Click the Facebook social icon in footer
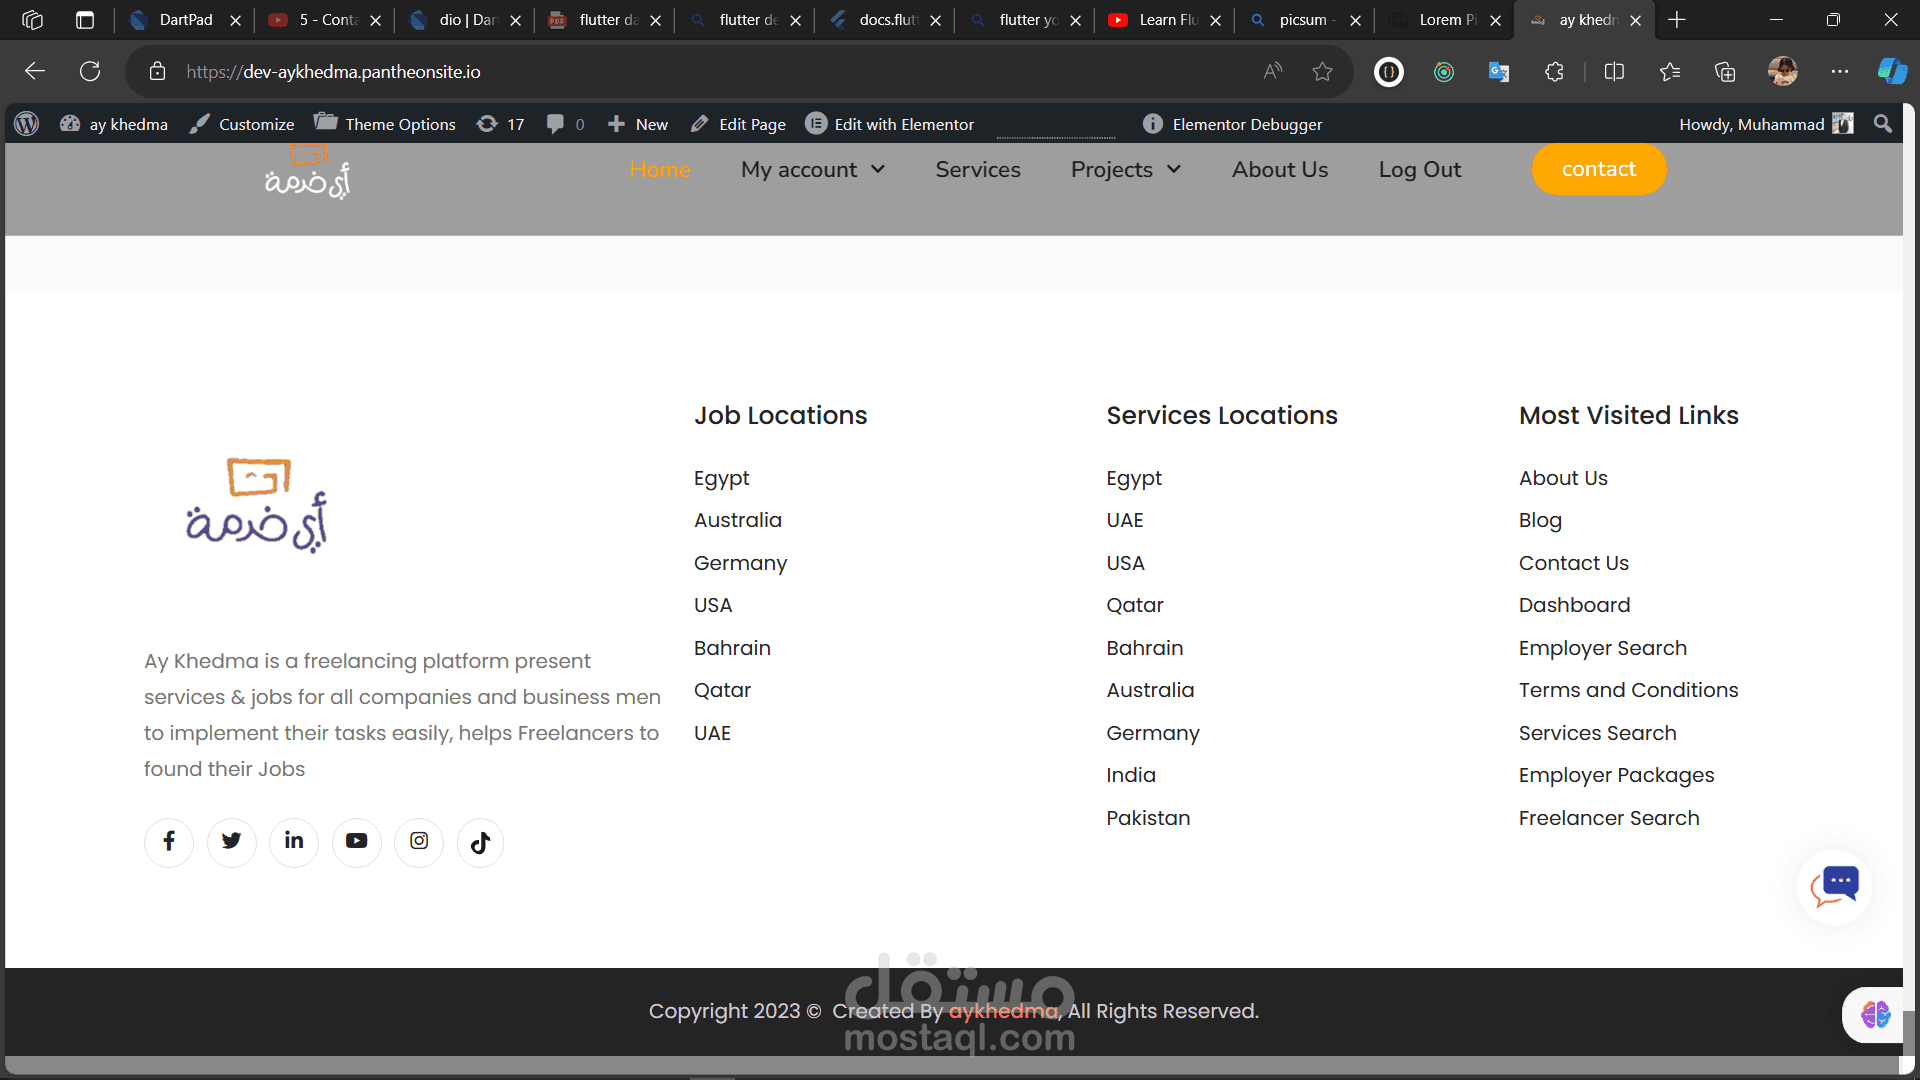 (x=169, y=841)
